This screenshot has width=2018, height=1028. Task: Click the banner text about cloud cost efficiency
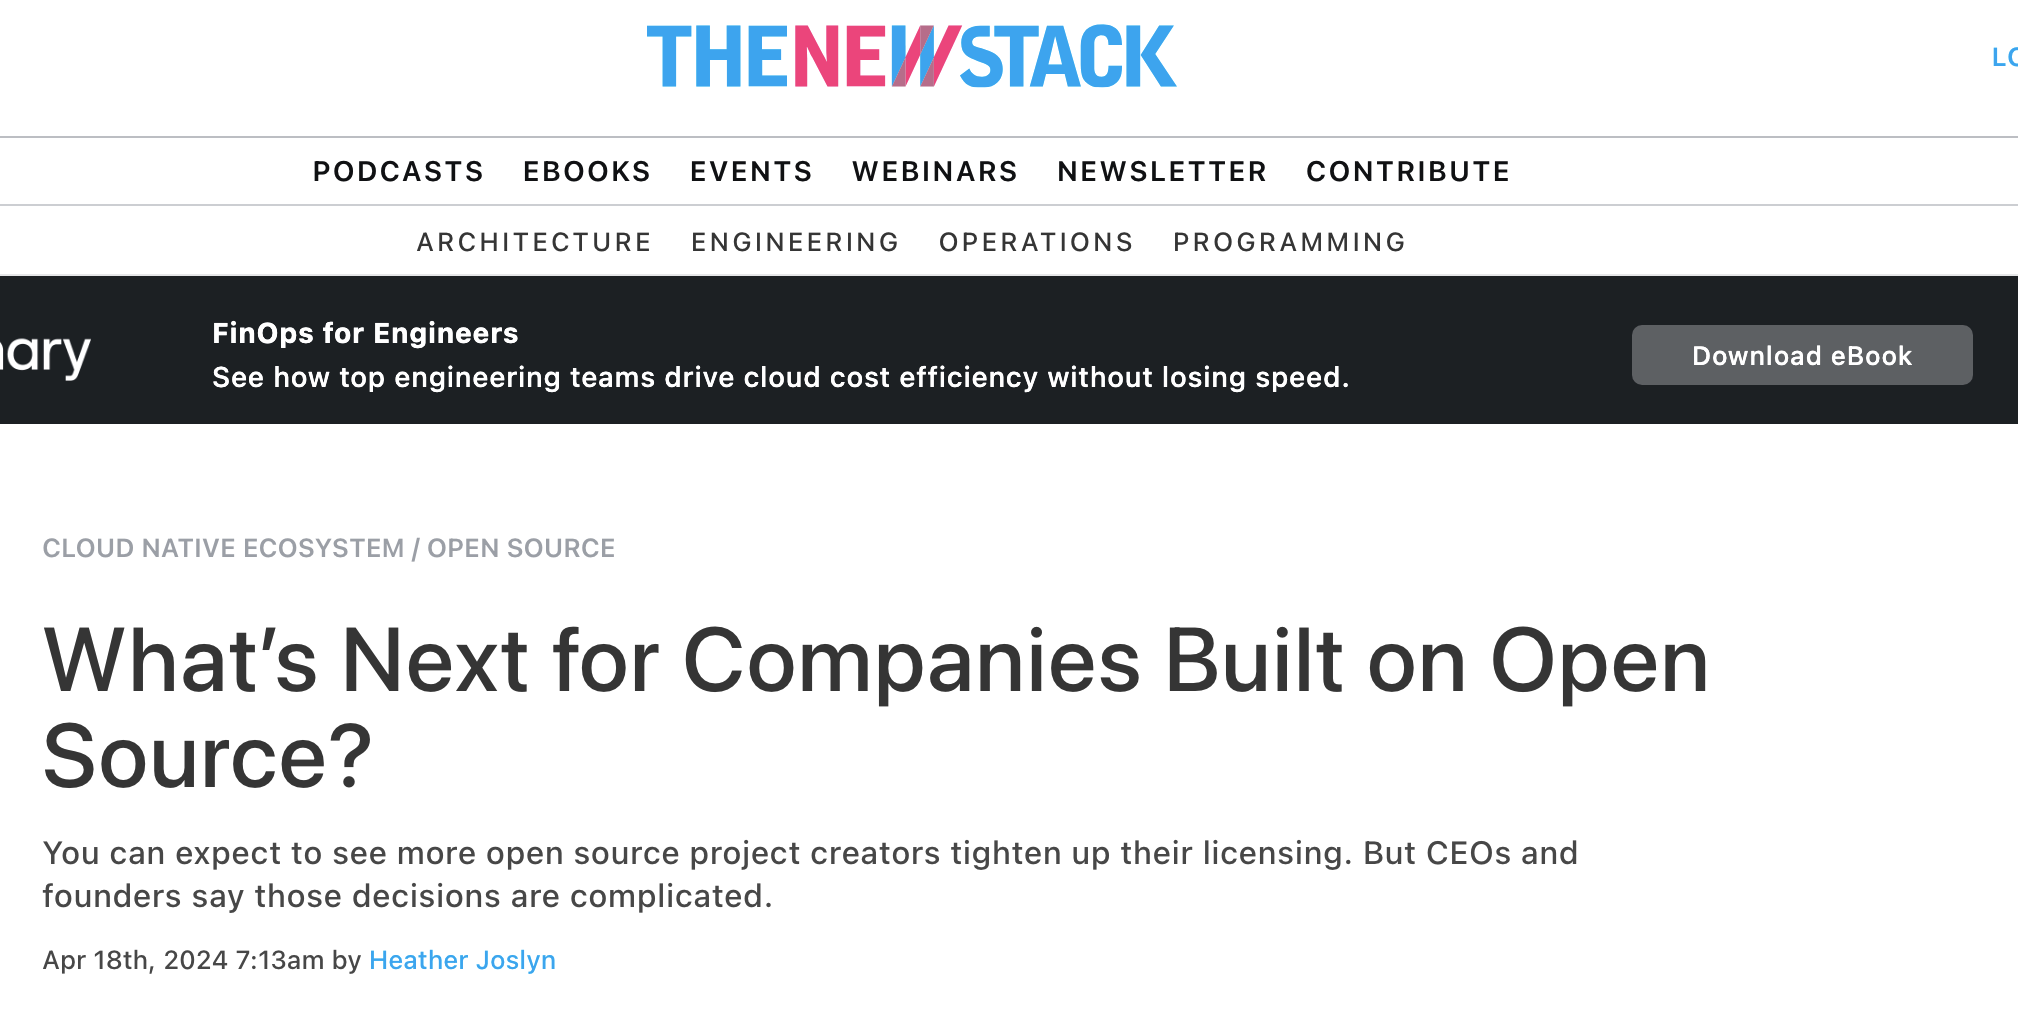pos(780,378)
